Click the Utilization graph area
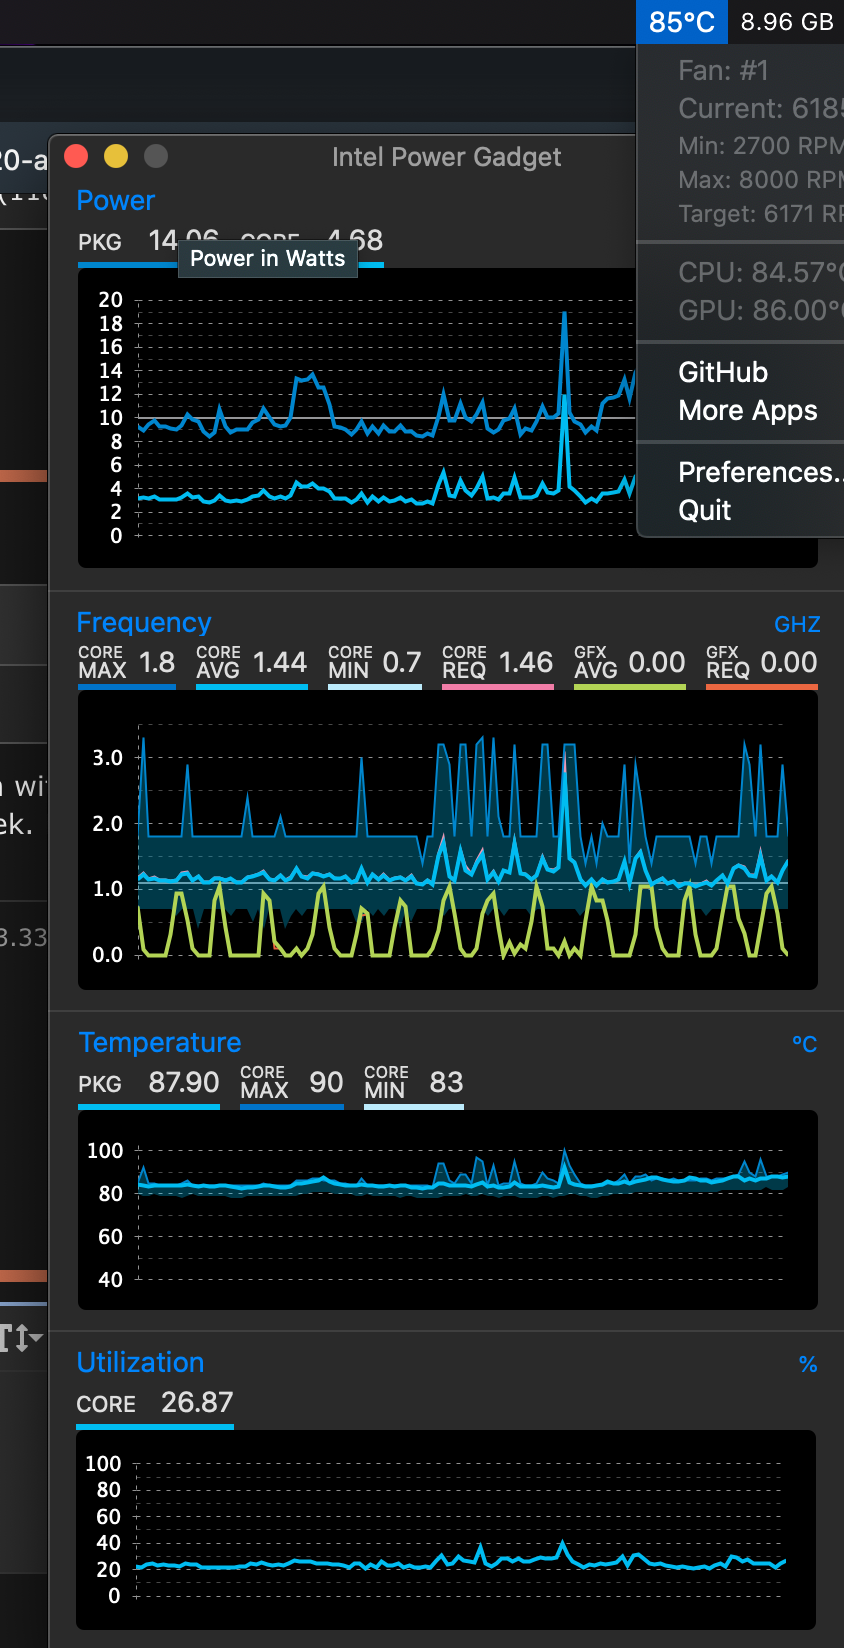Screen dimensions: 844x1648 click(x=446, y=1530)
